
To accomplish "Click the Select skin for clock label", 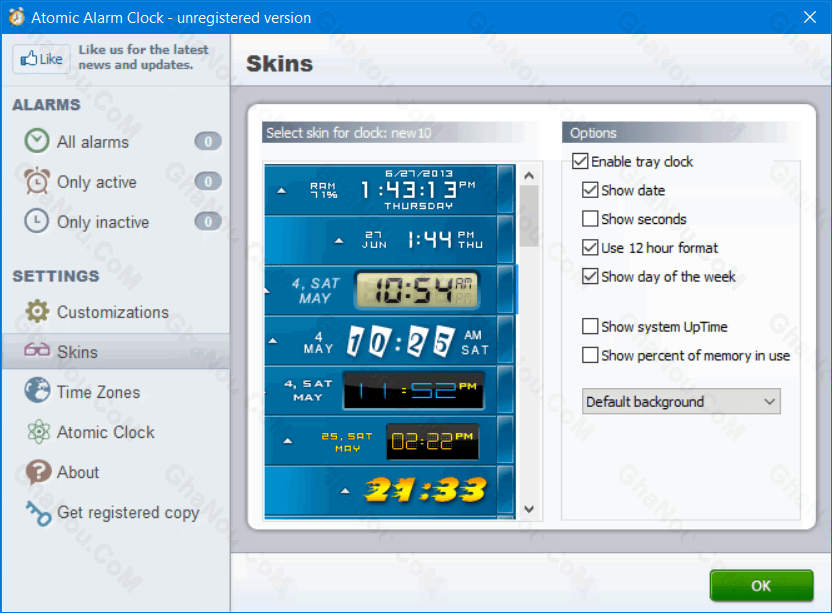I will pyautogui.click(x=349, y=133).
